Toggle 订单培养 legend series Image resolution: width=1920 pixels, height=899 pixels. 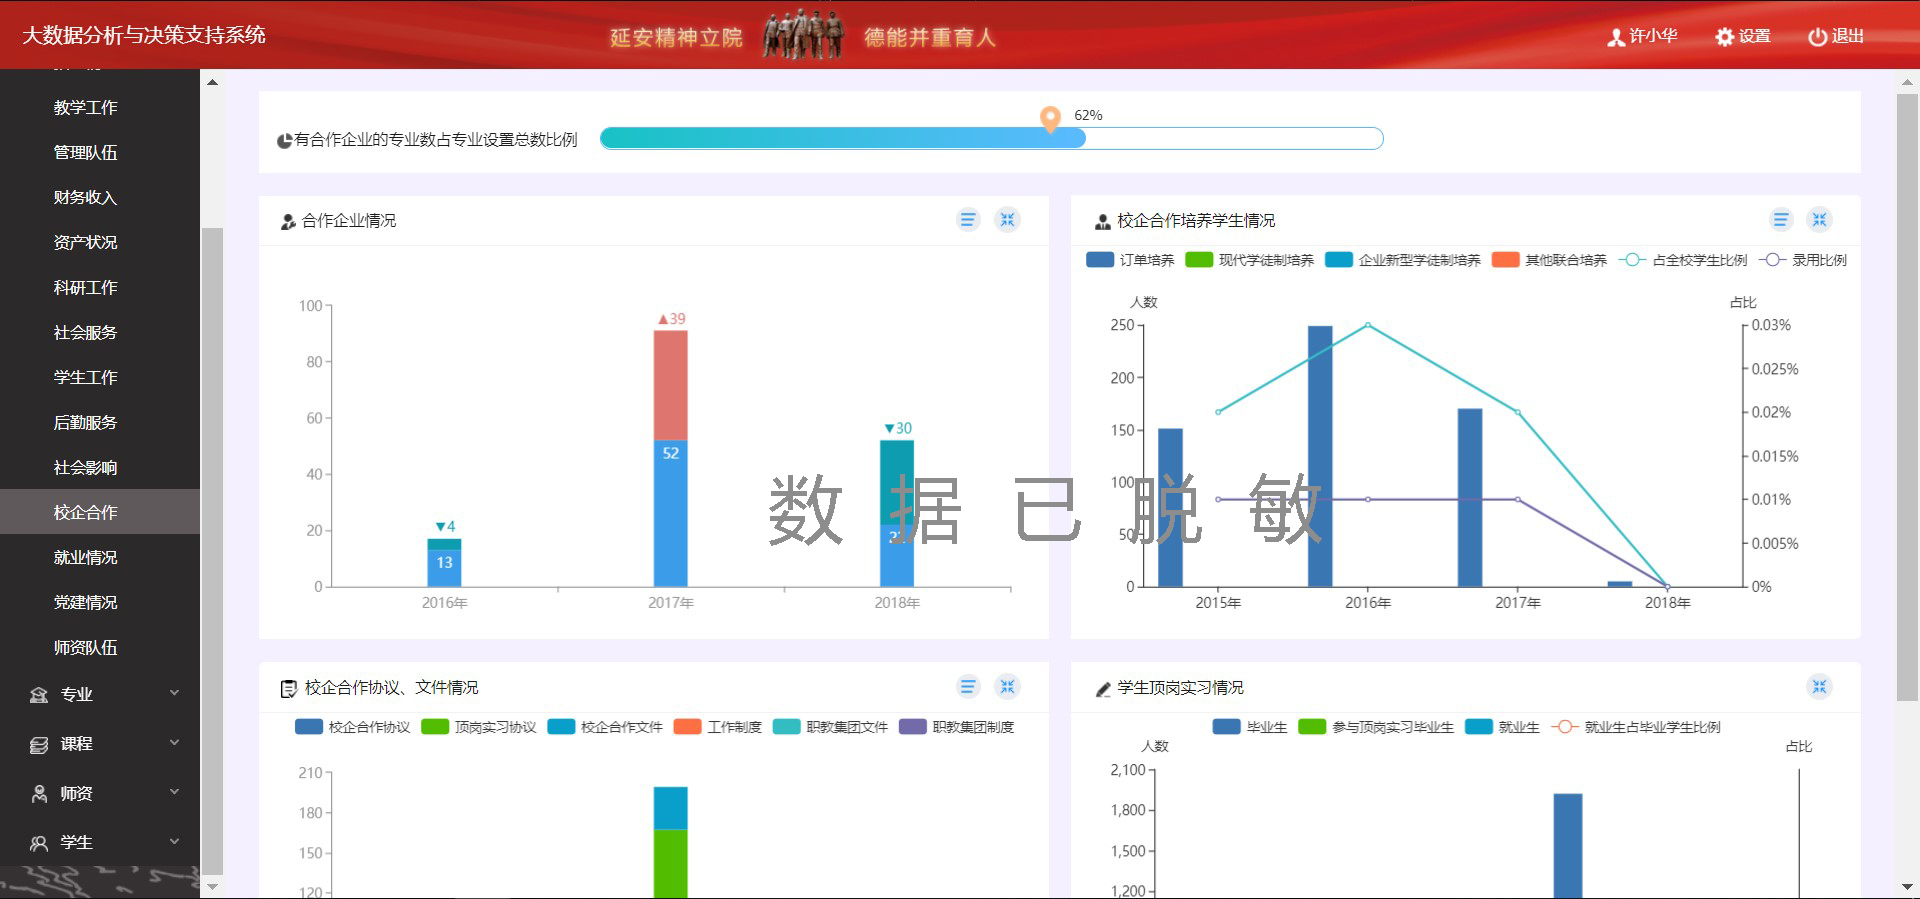coord(1131,260)
